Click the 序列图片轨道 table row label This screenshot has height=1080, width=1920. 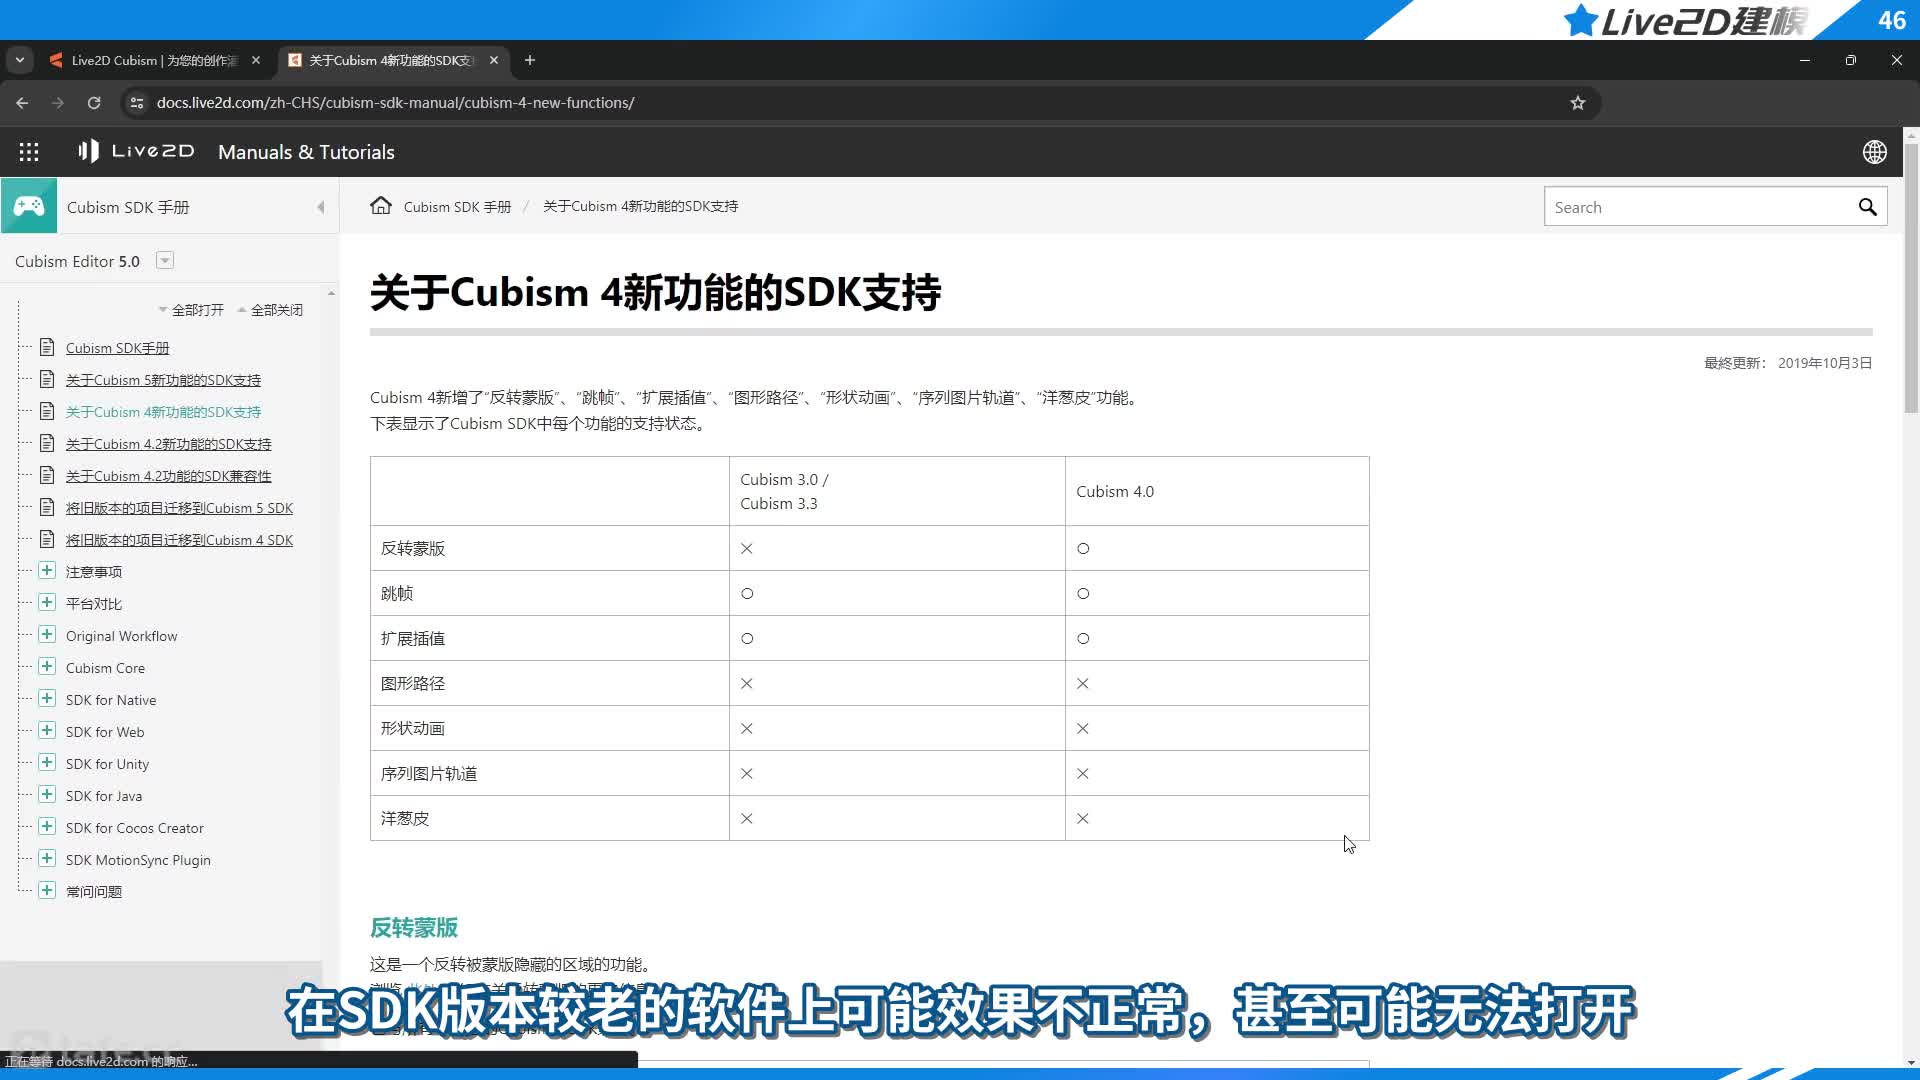(x=429, y=773)
